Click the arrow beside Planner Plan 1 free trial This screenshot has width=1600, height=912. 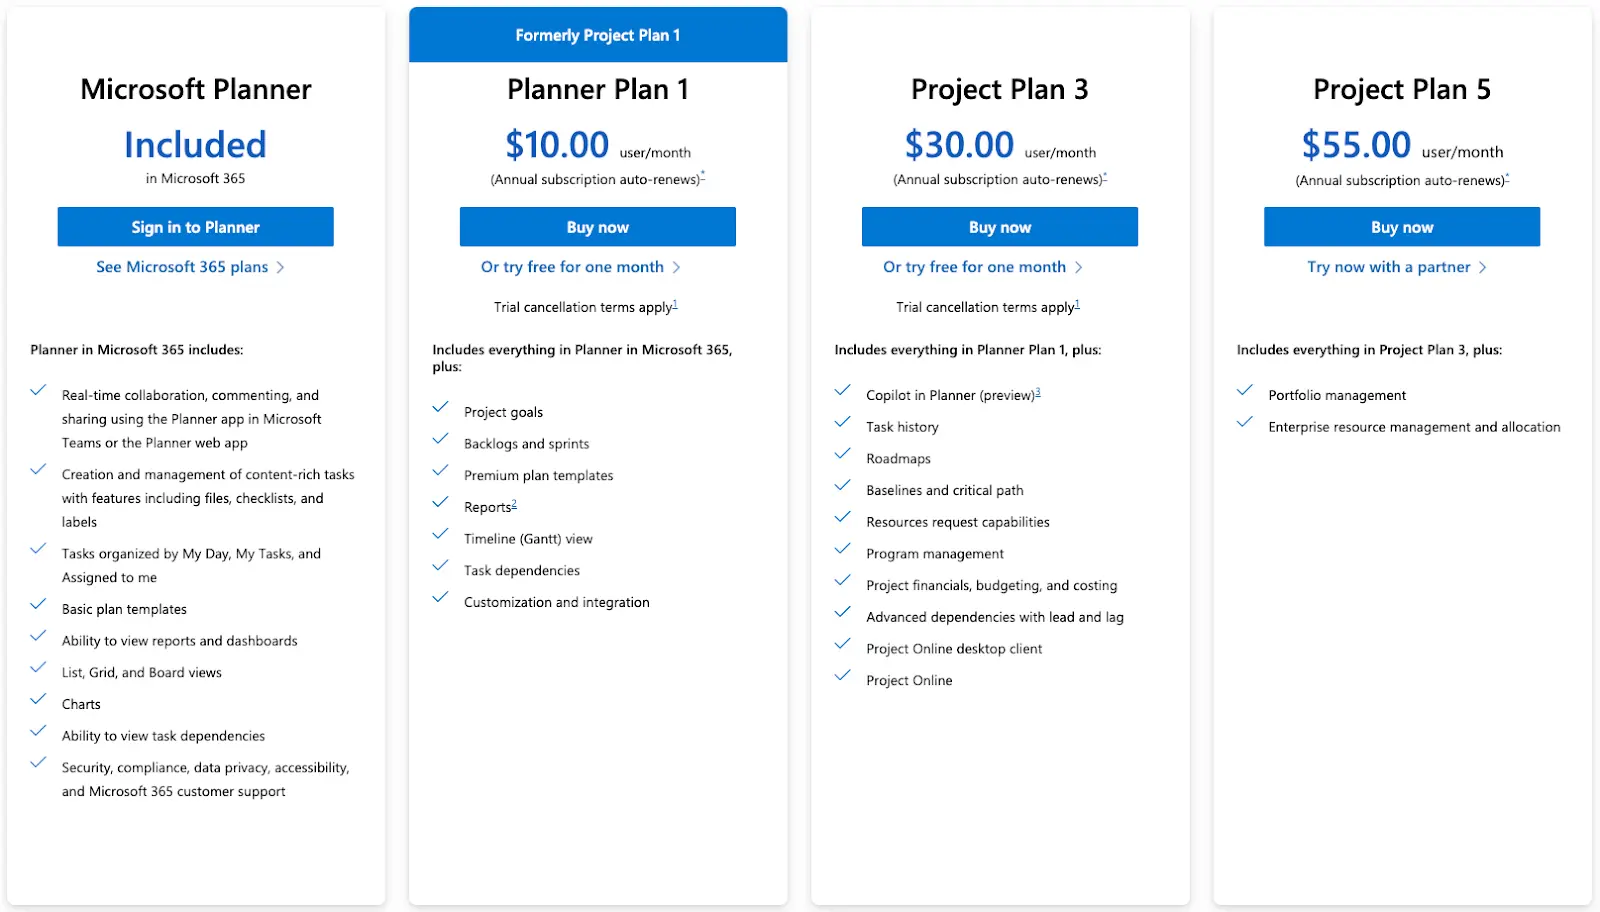tap(678, 267)
